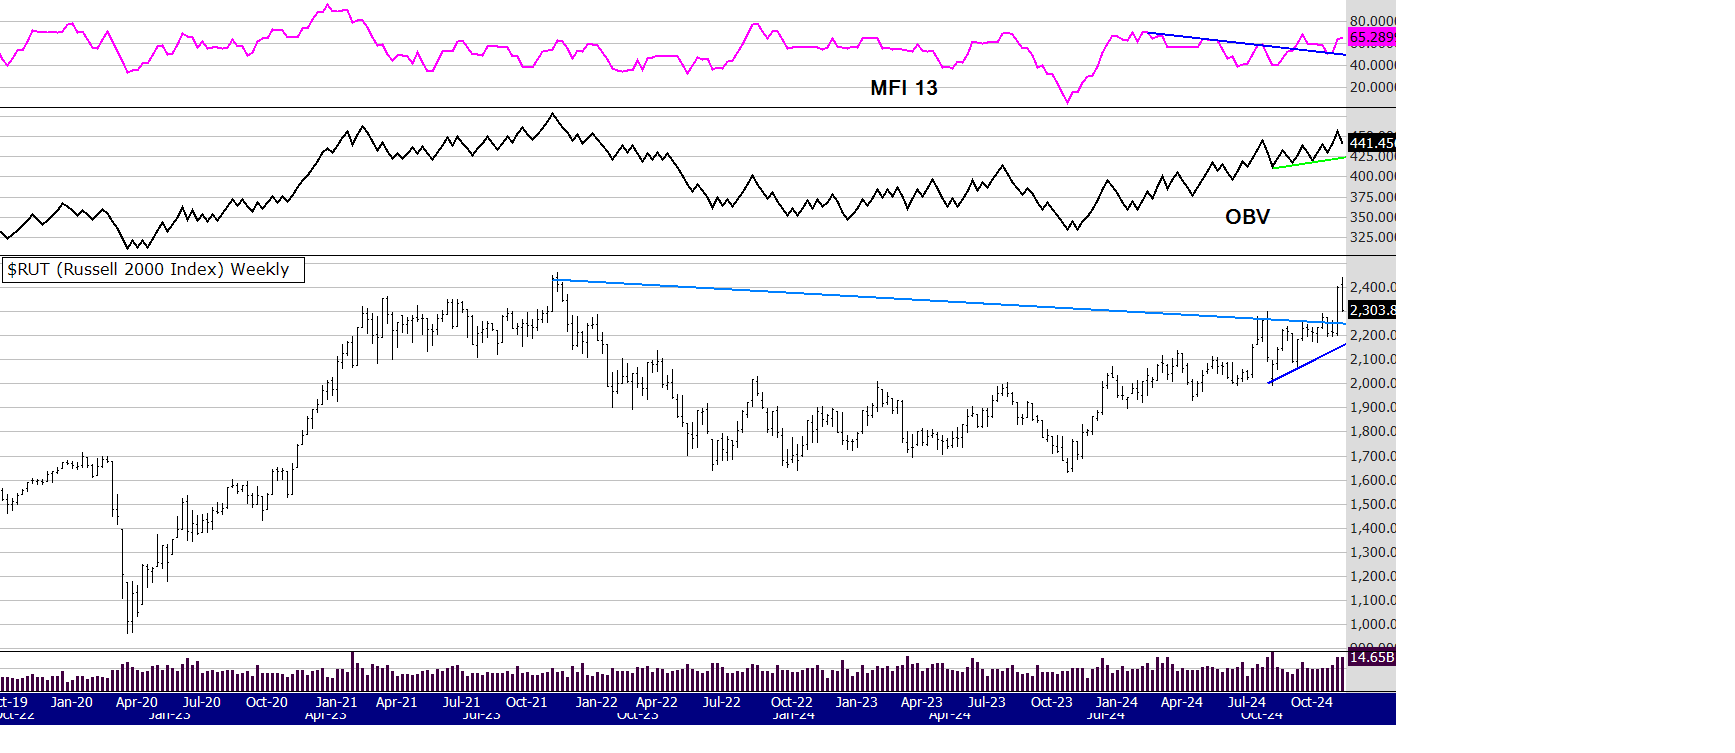The width and height of the screenshot is (1735, 753).
Task: Click the 375.00 OBV scale label
Action: click(1372, 197)
